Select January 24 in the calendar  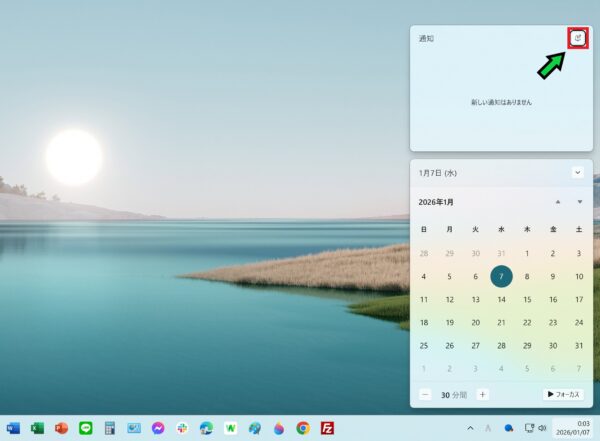click(579, 323)
